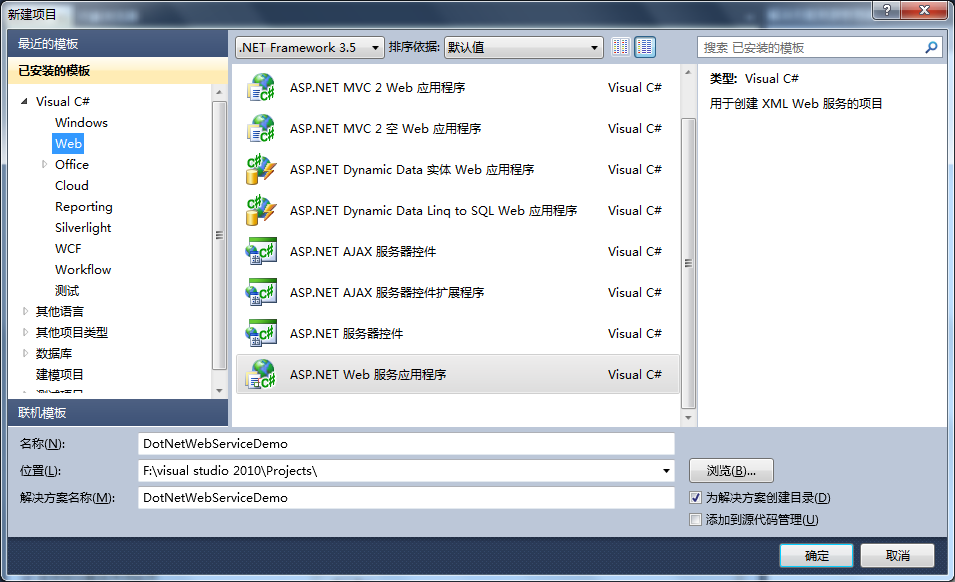The width and height of the screenshot is (955, 582).
Task: Click the help question mark button
Action: click(x=886, y=10)
